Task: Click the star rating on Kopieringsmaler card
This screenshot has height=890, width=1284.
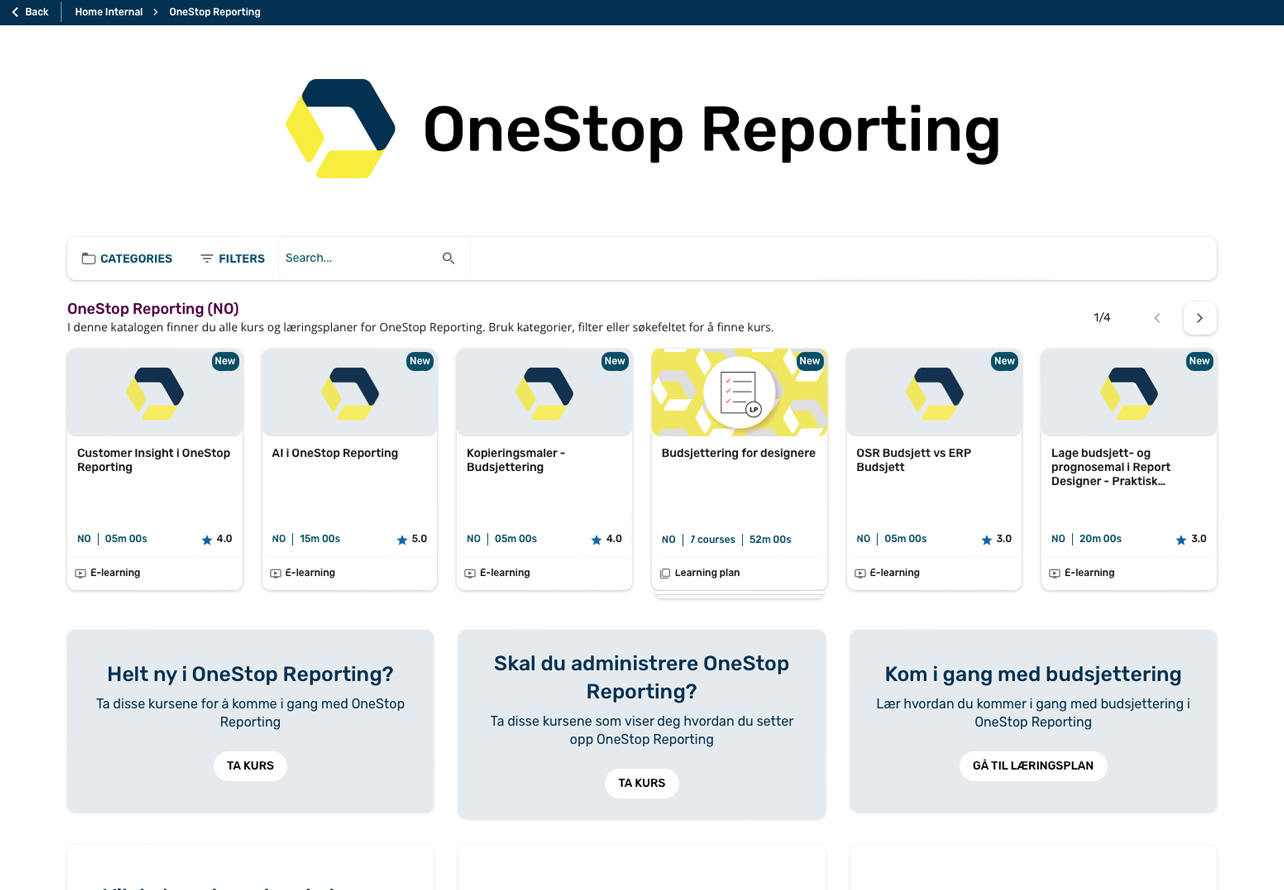Action: (606, 539)
